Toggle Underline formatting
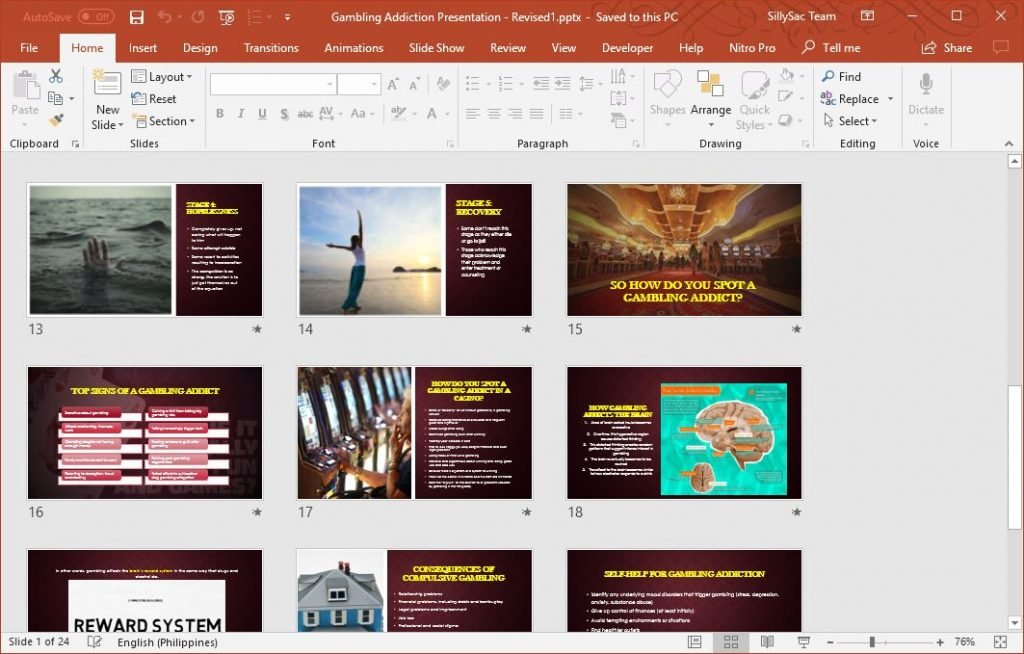Image resolution: width=1024 pixels, height=654 pixels. (x=262, y=114)
